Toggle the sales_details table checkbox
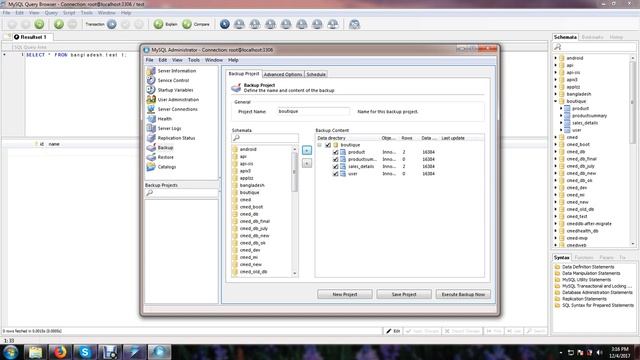 (336, 167)
